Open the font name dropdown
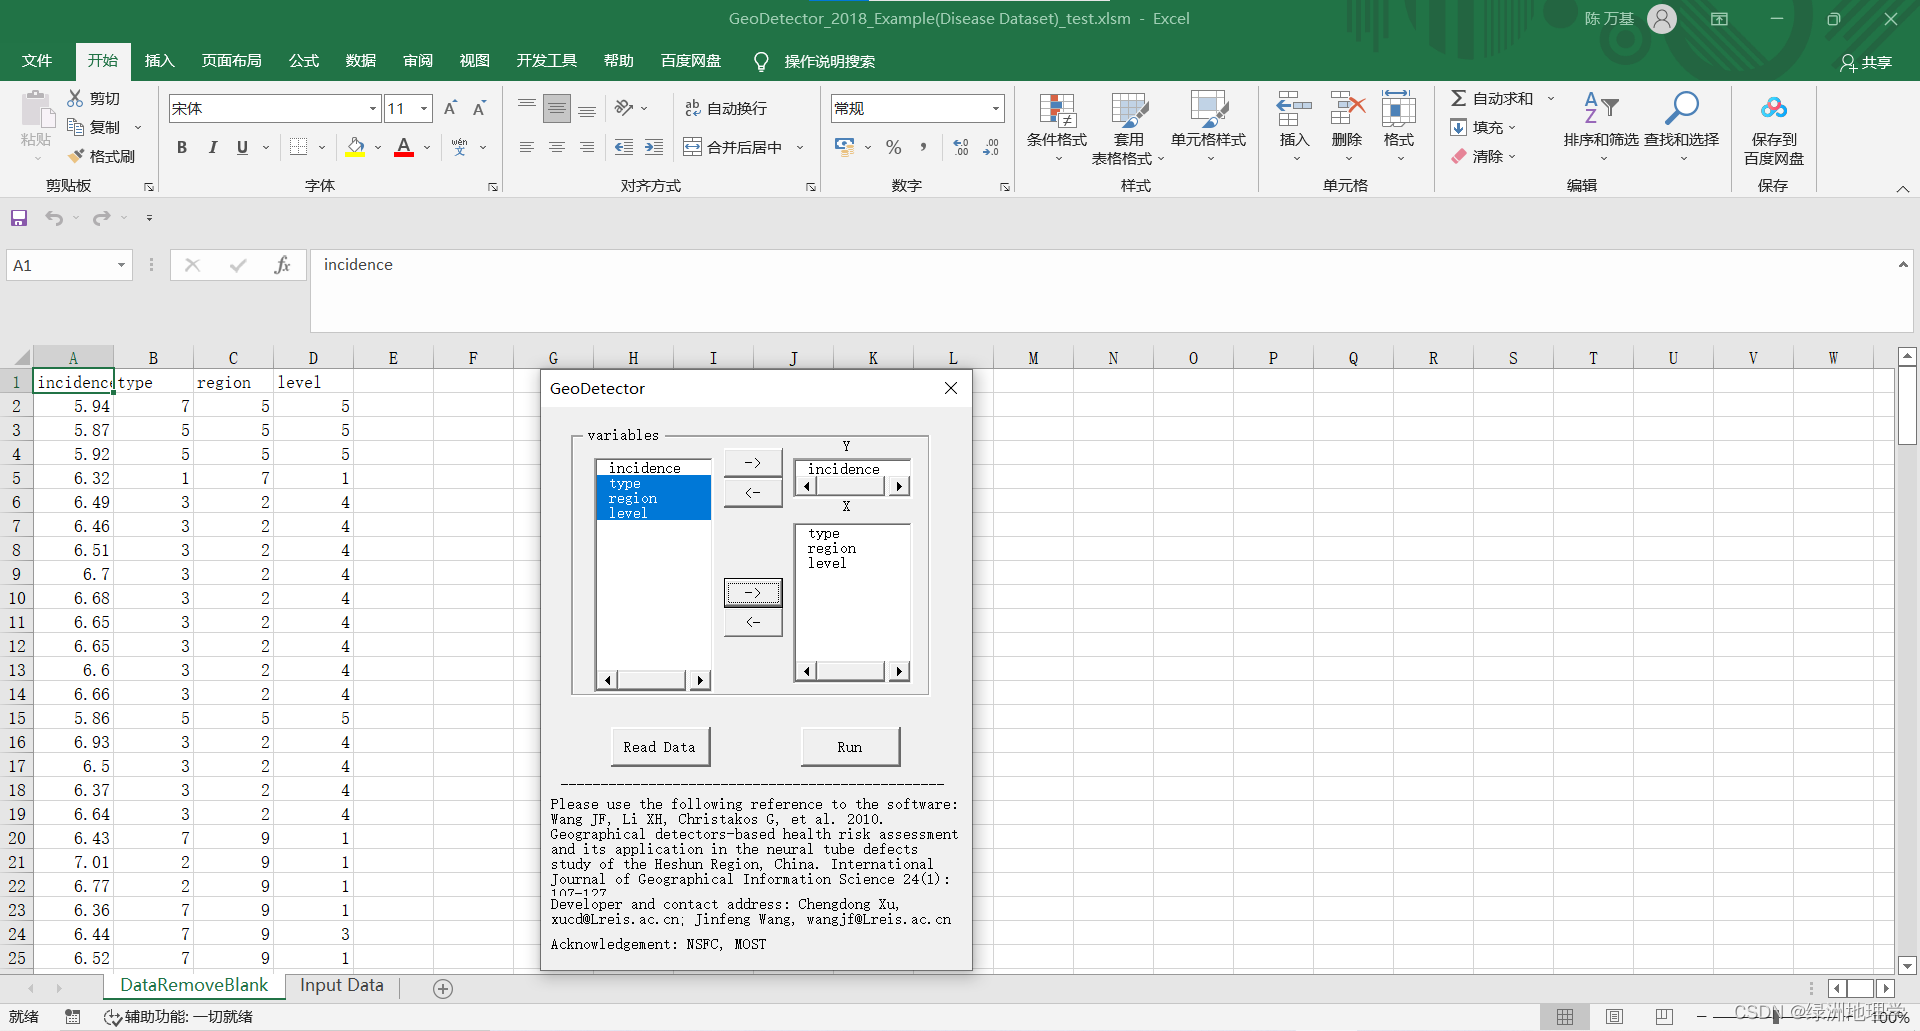 tap(373, 108)
